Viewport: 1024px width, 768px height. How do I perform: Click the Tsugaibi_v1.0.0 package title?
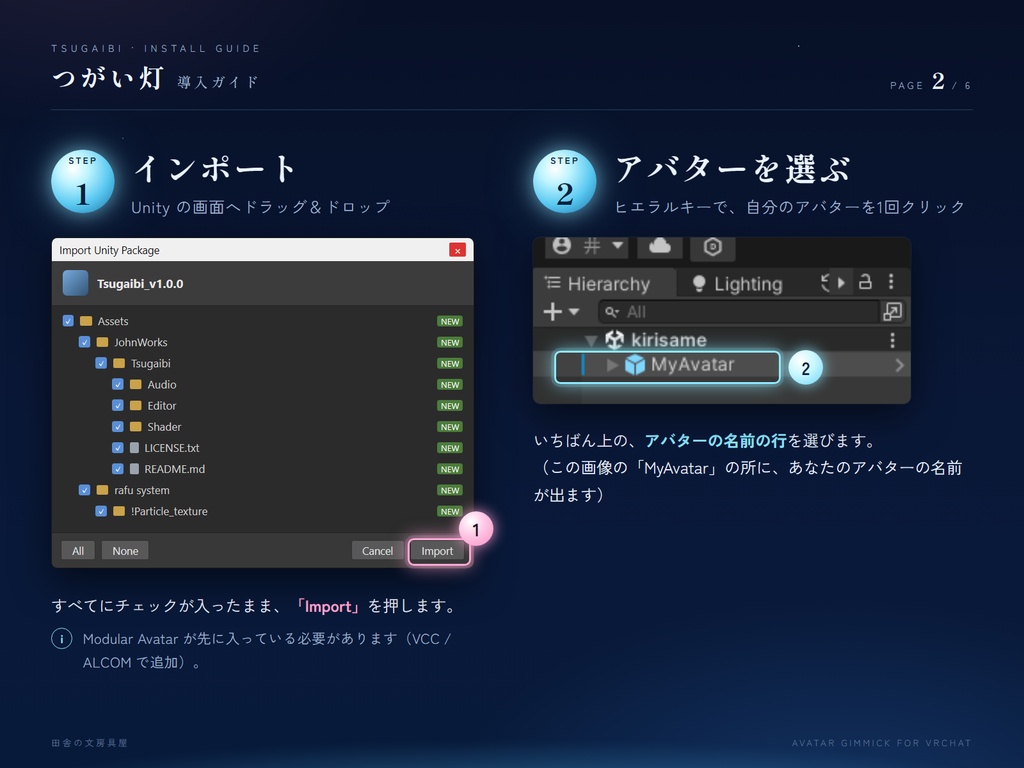(x=140, y=283)
